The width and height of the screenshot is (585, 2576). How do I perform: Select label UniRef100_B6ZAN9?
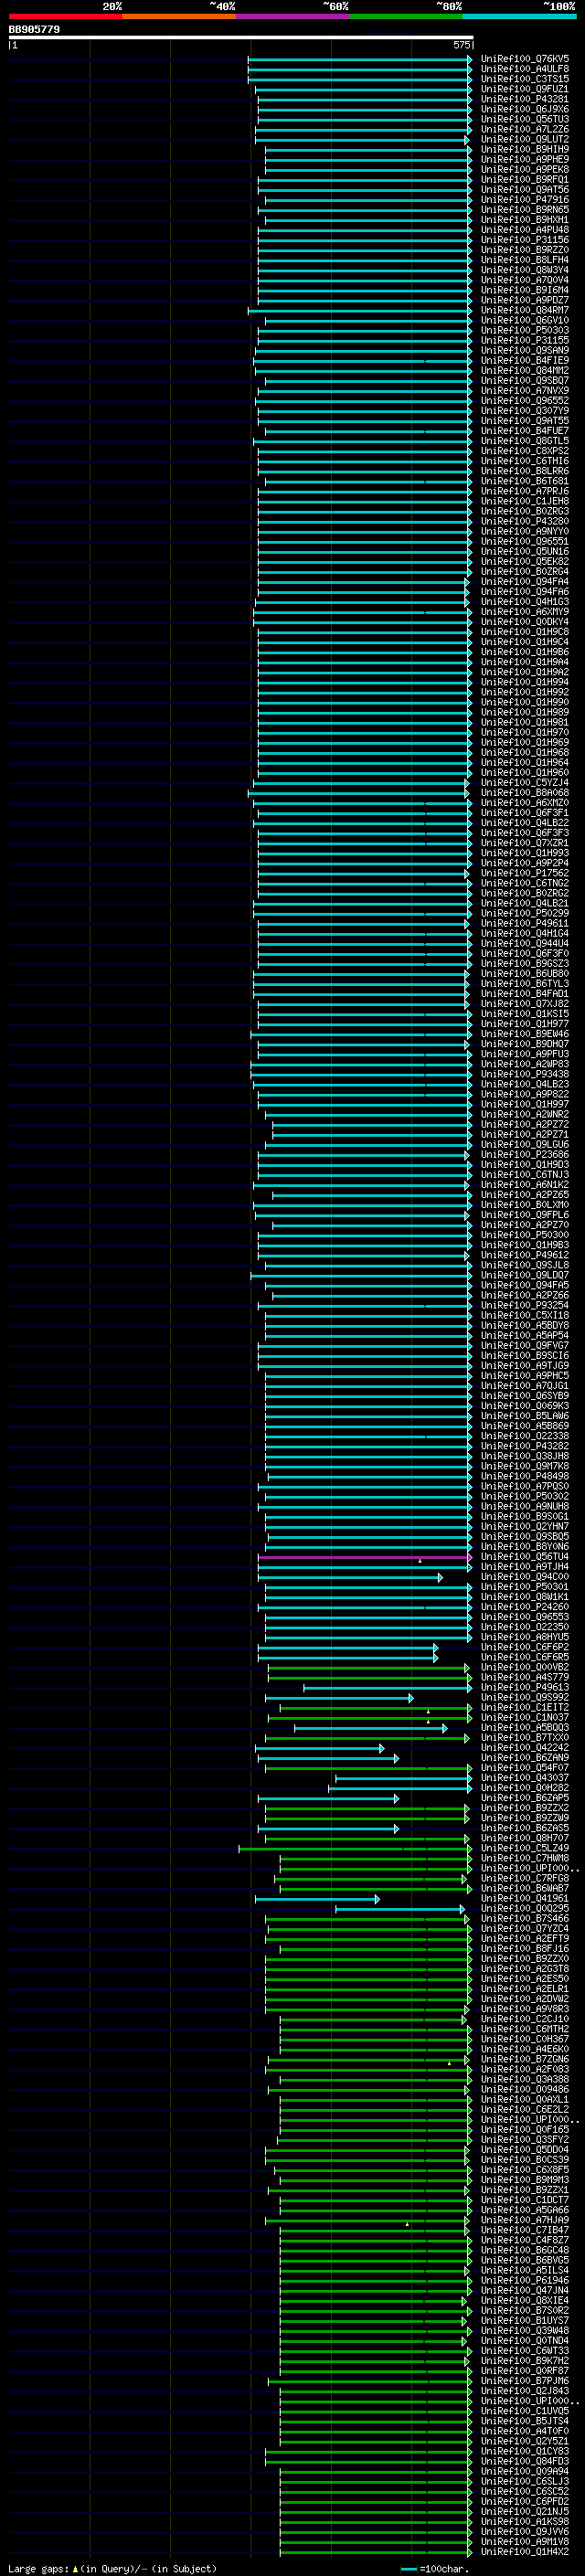(x=525, y=1758)
